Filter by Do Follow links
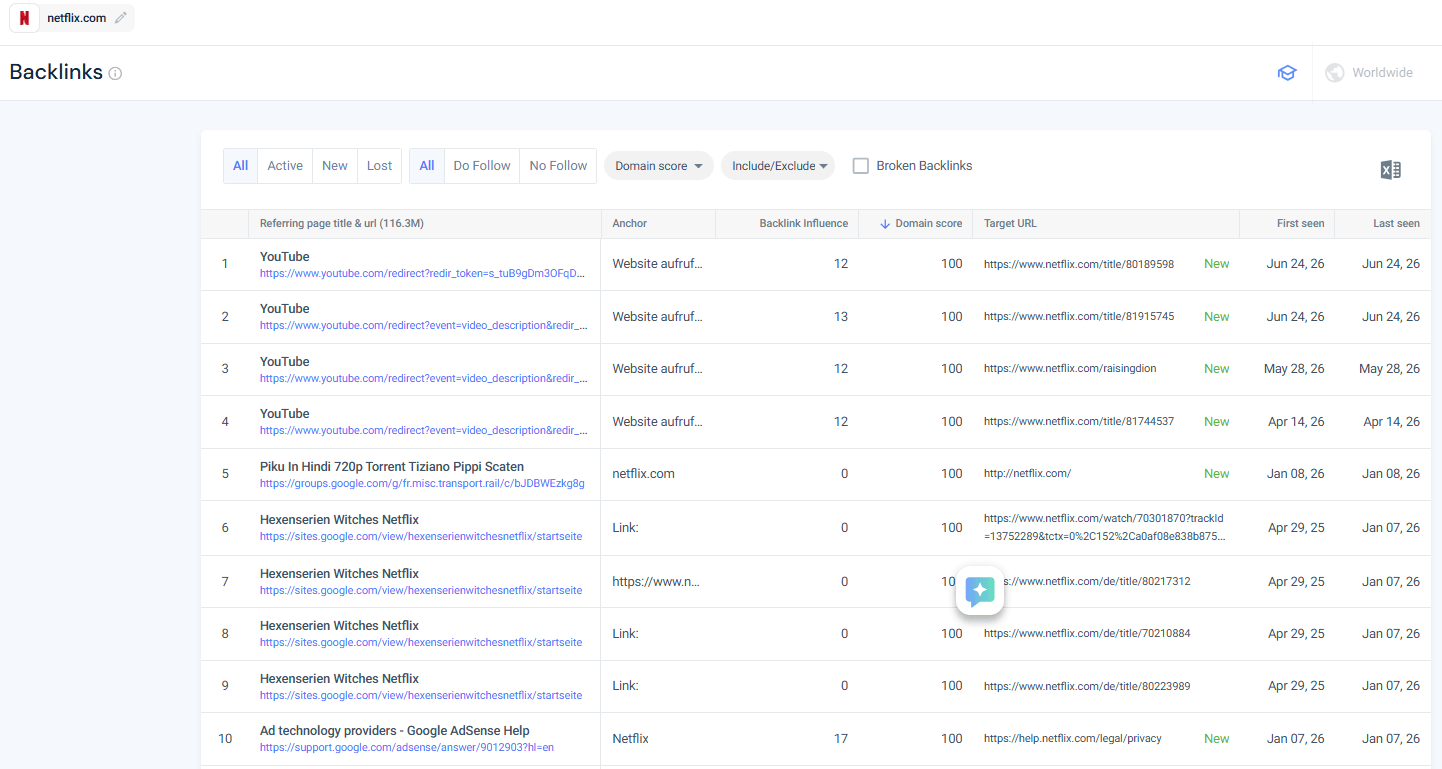The height and width of the screenshot is (769, 1442). click(x=482, y=166)
